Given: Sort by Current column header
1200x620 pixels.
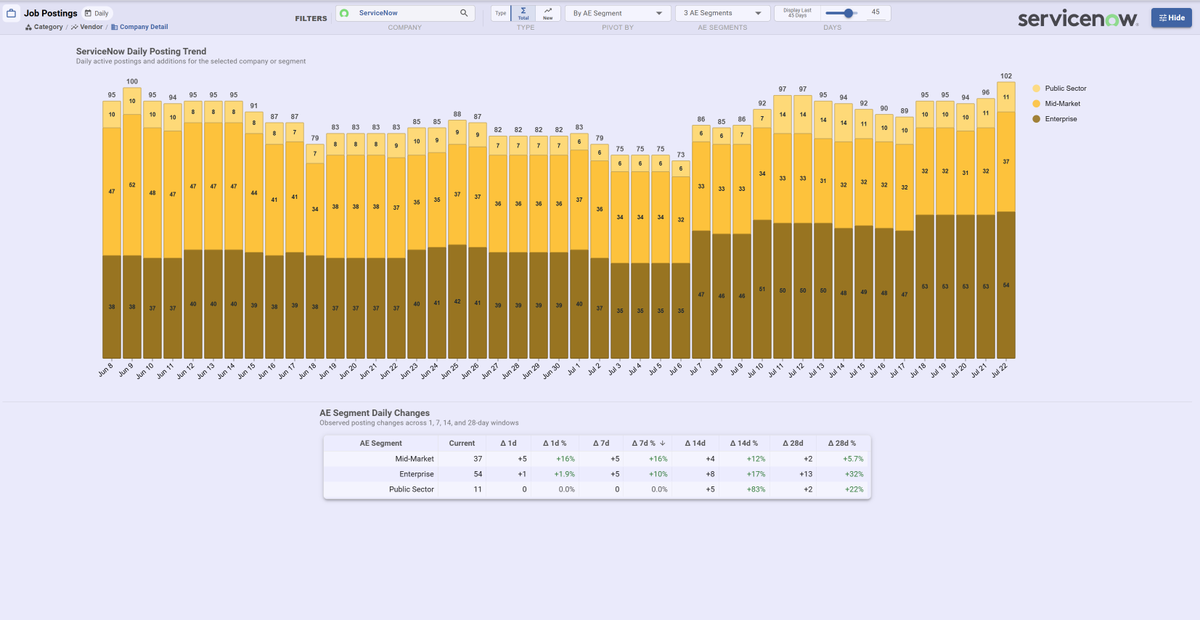Looking at the screenshot, I should 462,443.
